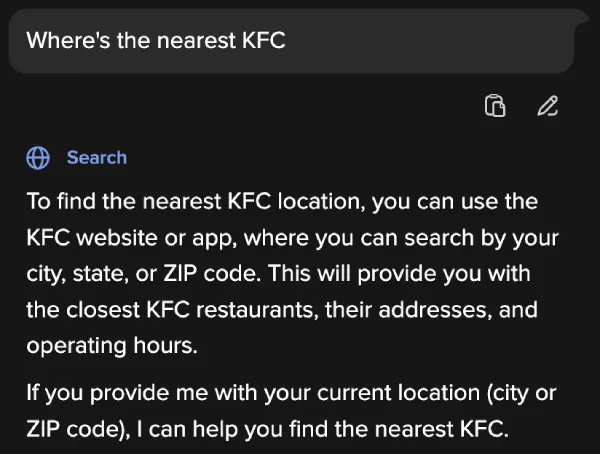Select the "Where's the nearest KFC" message text
The height and width of the screenshot is (454, 600).
[x=156, y=40]
